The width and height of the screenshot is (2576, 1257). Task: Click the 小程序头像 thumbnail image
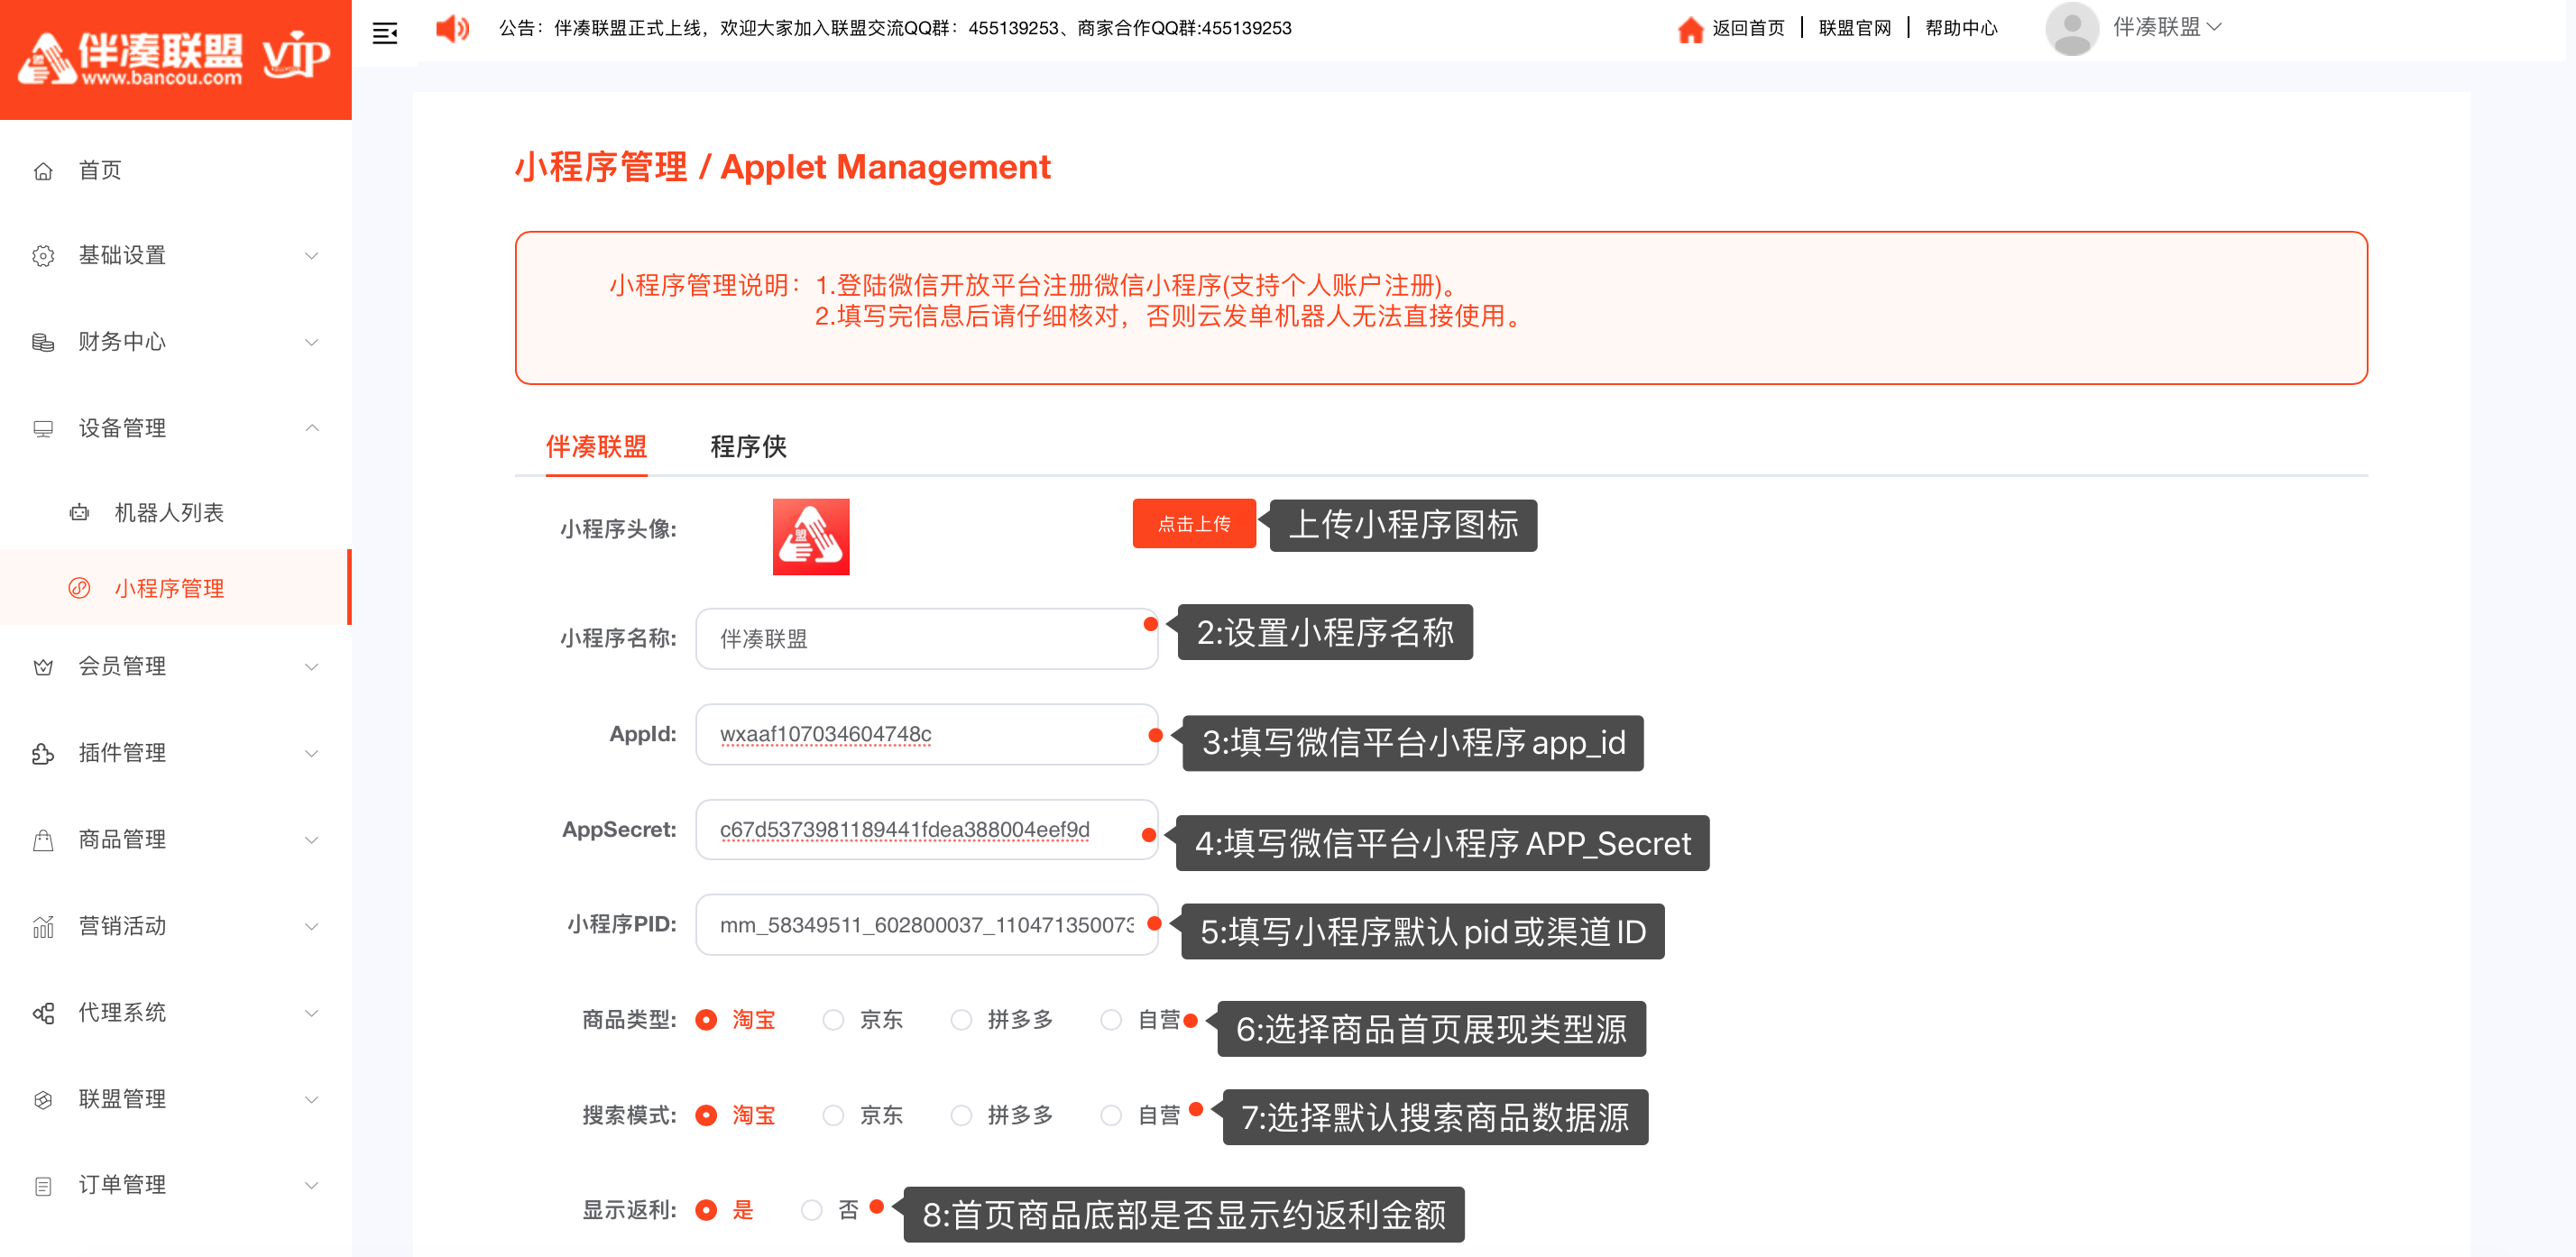[x=811, y=537]
